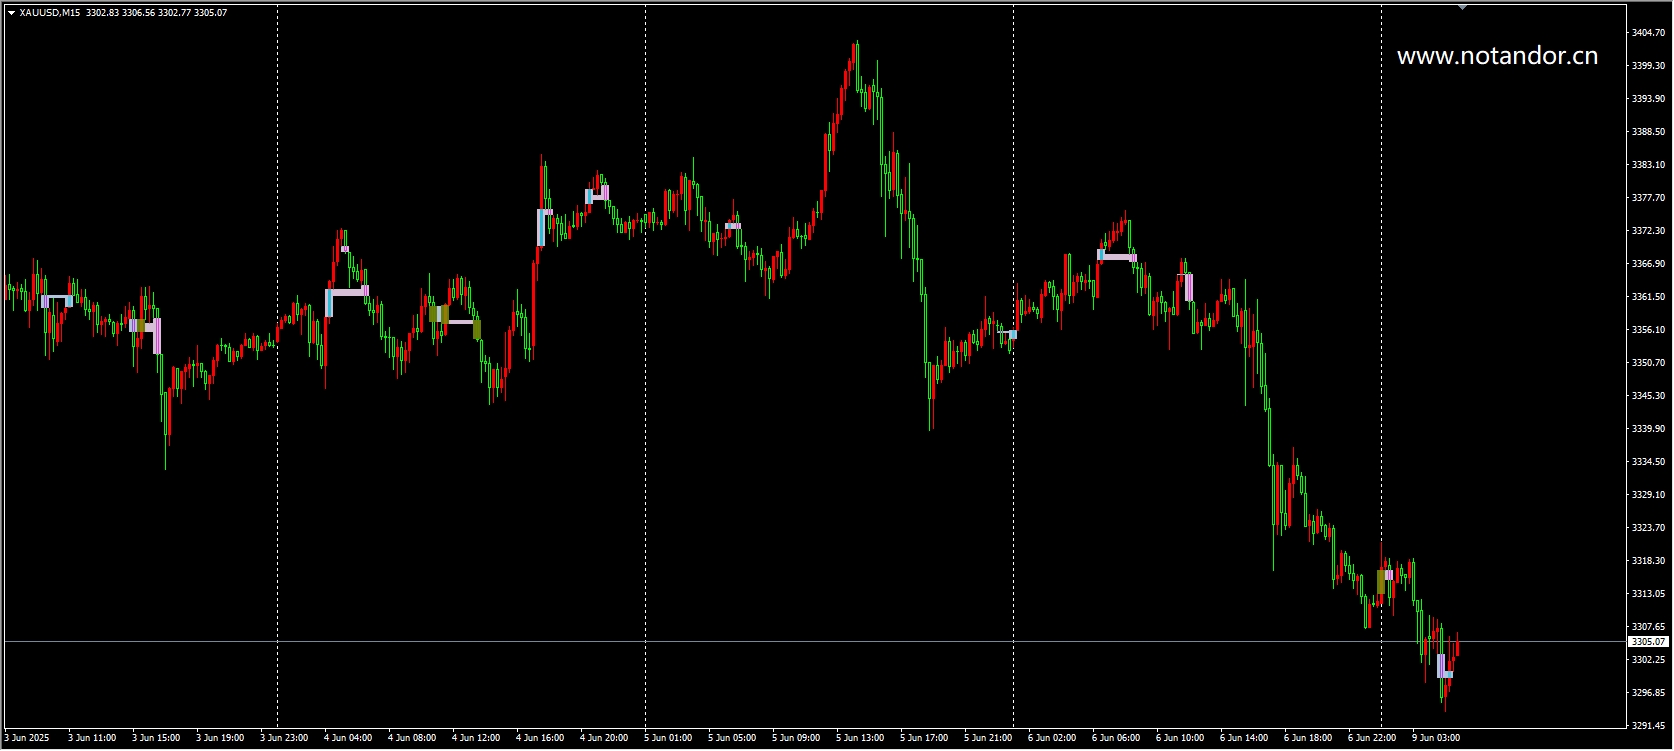This screenshot has width=1674, height=751.
Task: Click the 3323.70 price axis label
Action: pyautogui.click(x=1648, y=528)
